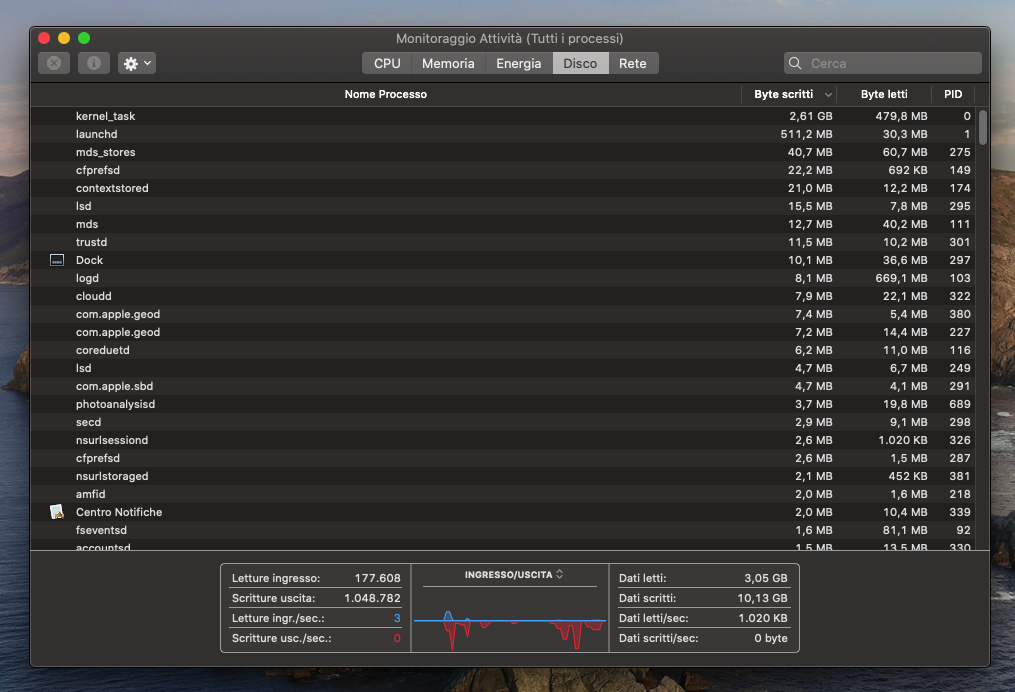
Task: Select the lsd row with PID 249
Action: click(x=502, y=368)
